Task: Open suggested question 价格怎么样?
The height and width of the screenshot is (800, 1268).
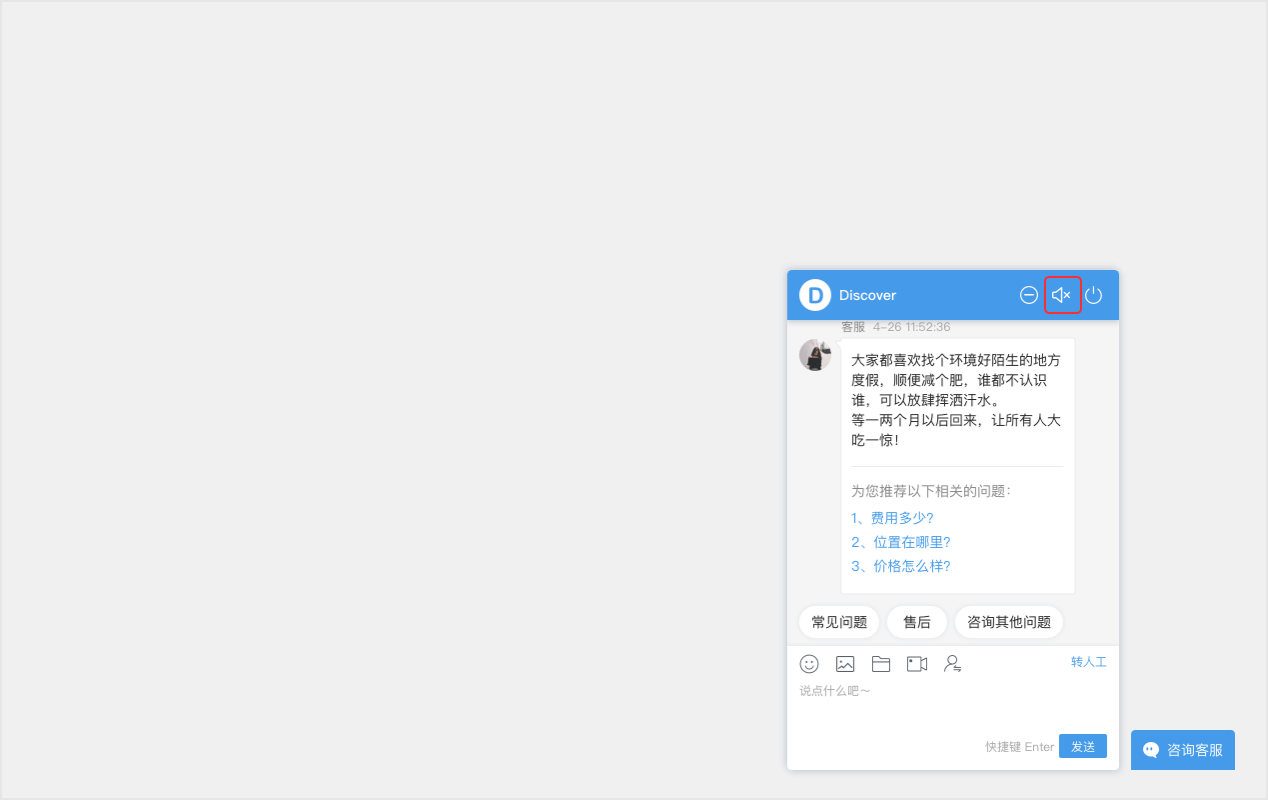Action: click(x=900, y=566)
